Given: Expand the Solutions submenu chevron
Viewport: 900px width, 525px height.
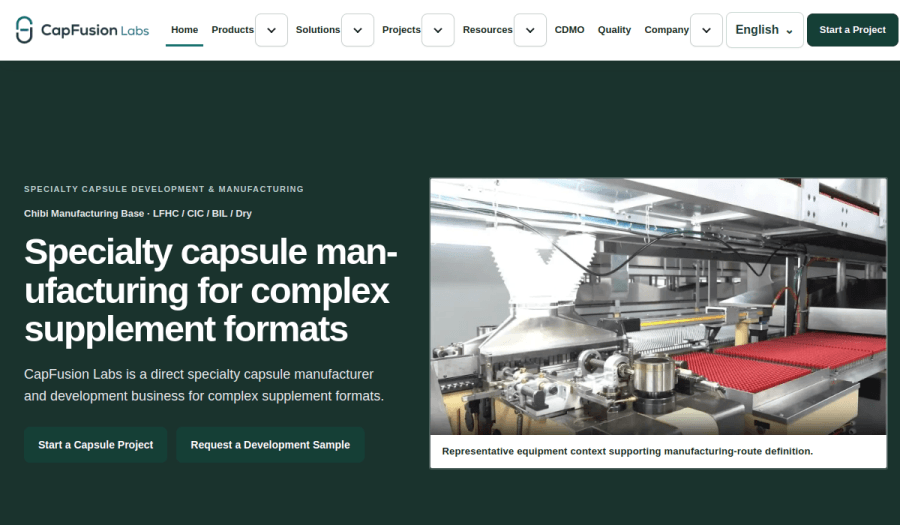Looking at the screenshot, I should [x=358, y=30].
